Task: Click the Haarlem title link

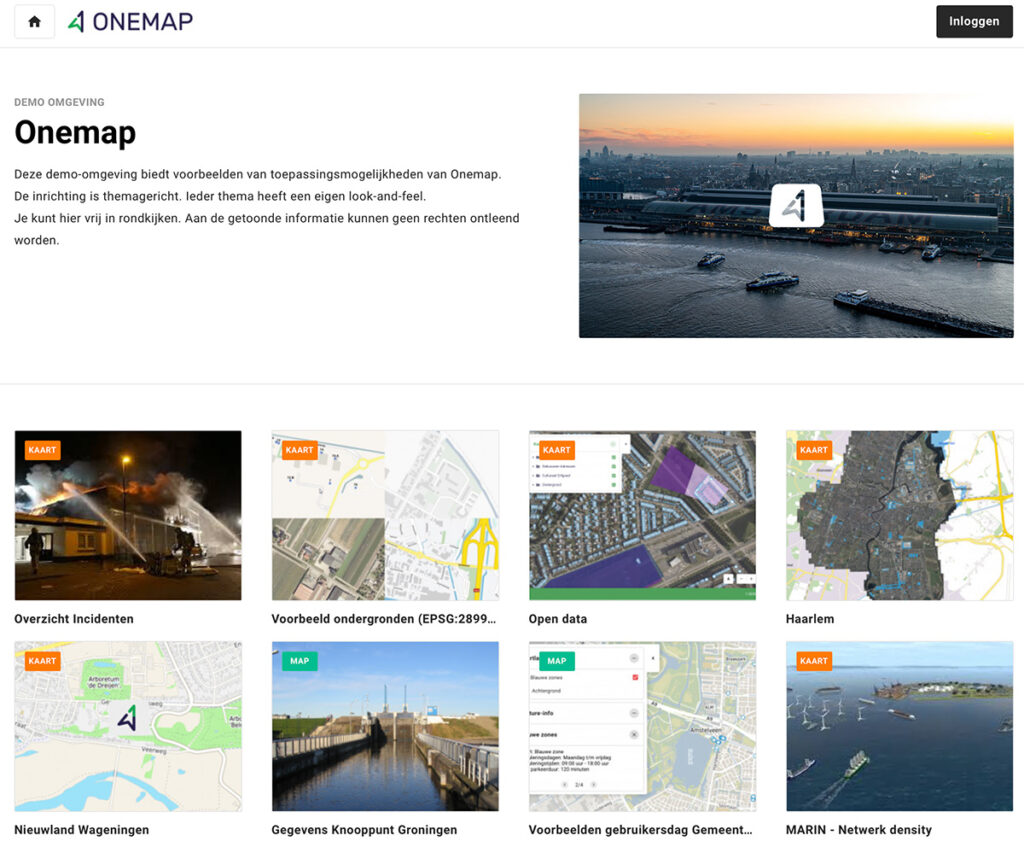Action: click(810, 619)
